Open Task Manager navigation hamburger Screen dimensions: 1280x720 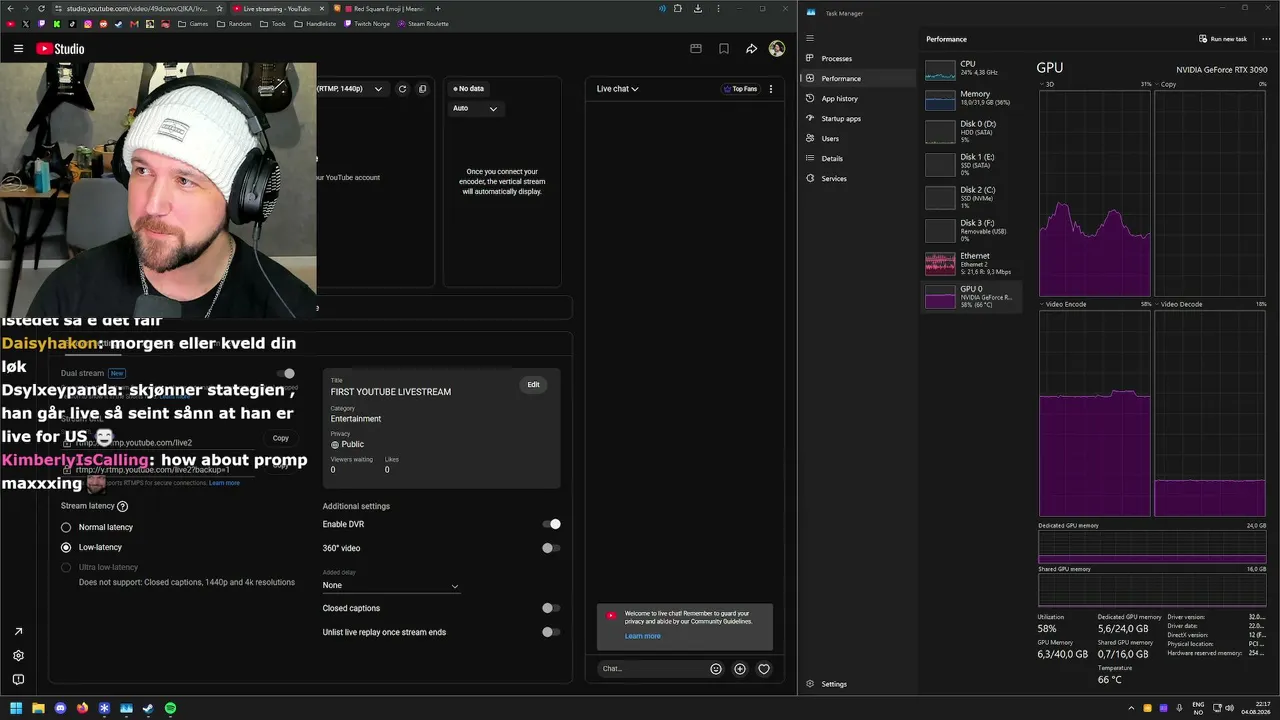(810, 38)
